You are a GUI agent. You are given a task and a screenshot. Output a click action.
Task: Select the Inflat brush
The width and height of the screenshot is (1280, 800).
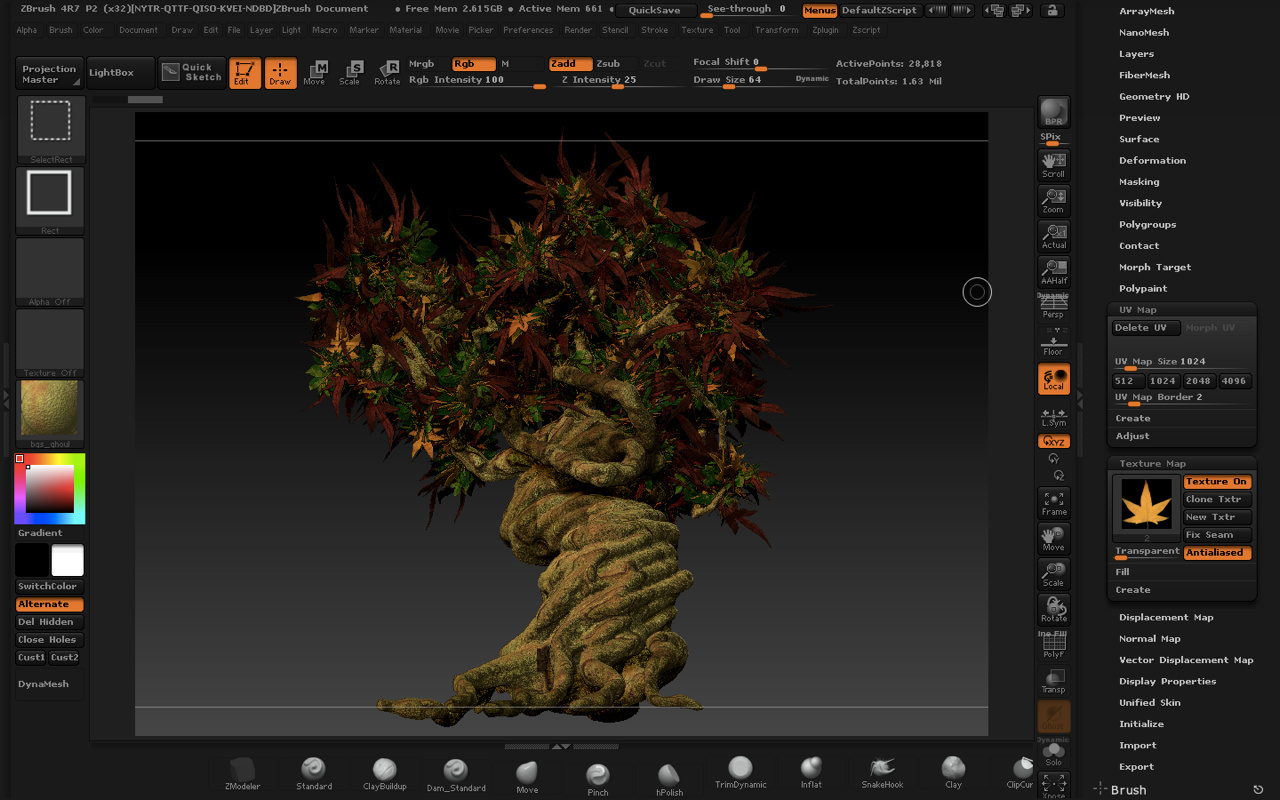click(811, 773)
